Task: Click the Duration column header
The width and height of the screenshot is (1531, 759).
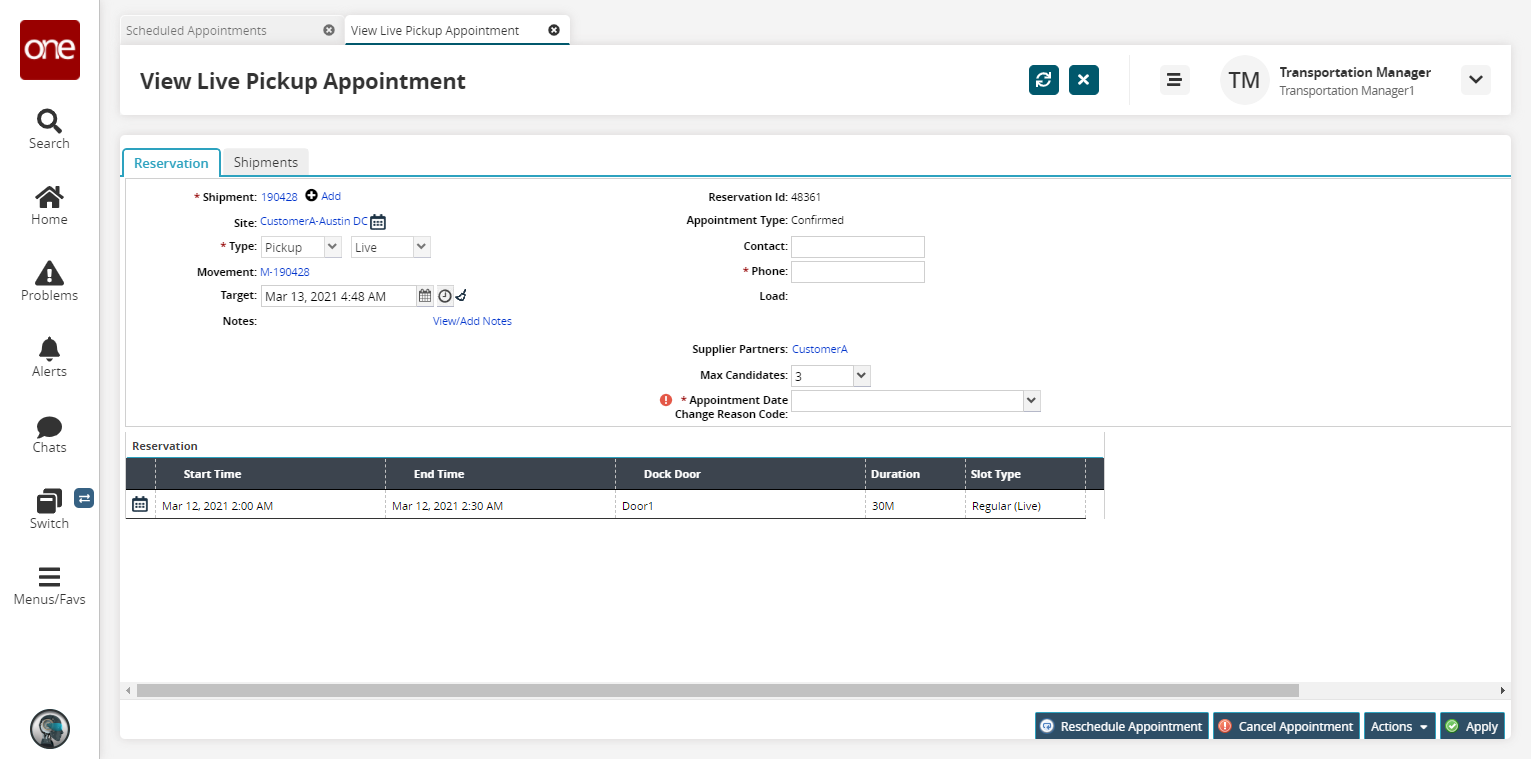Action: coord(915,474)
